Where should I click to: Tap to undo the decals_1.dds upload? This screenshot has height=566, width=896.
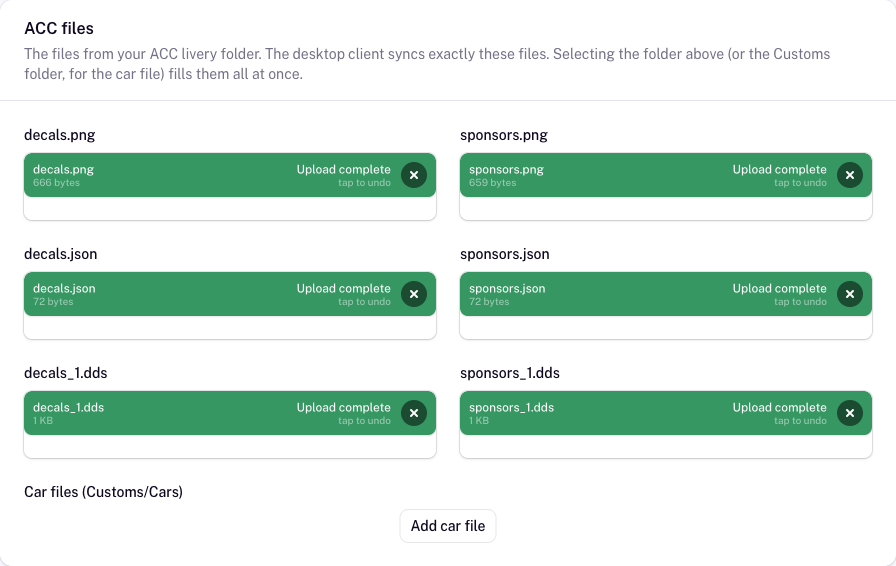click(x=364, y=421)
